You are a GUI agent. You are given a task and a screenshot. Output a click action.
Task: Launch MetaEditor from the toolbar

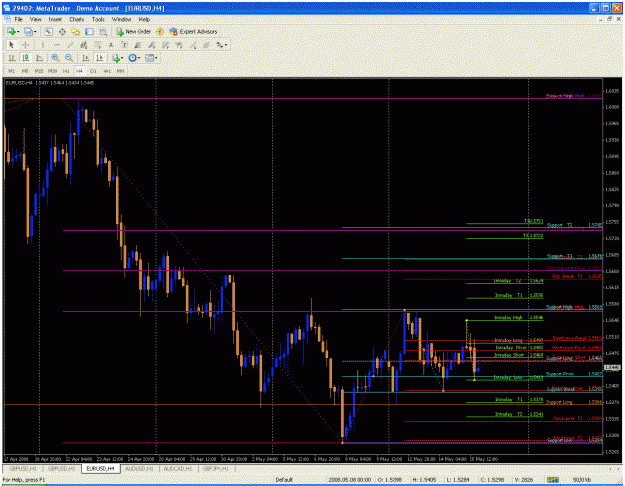[159, 31]
